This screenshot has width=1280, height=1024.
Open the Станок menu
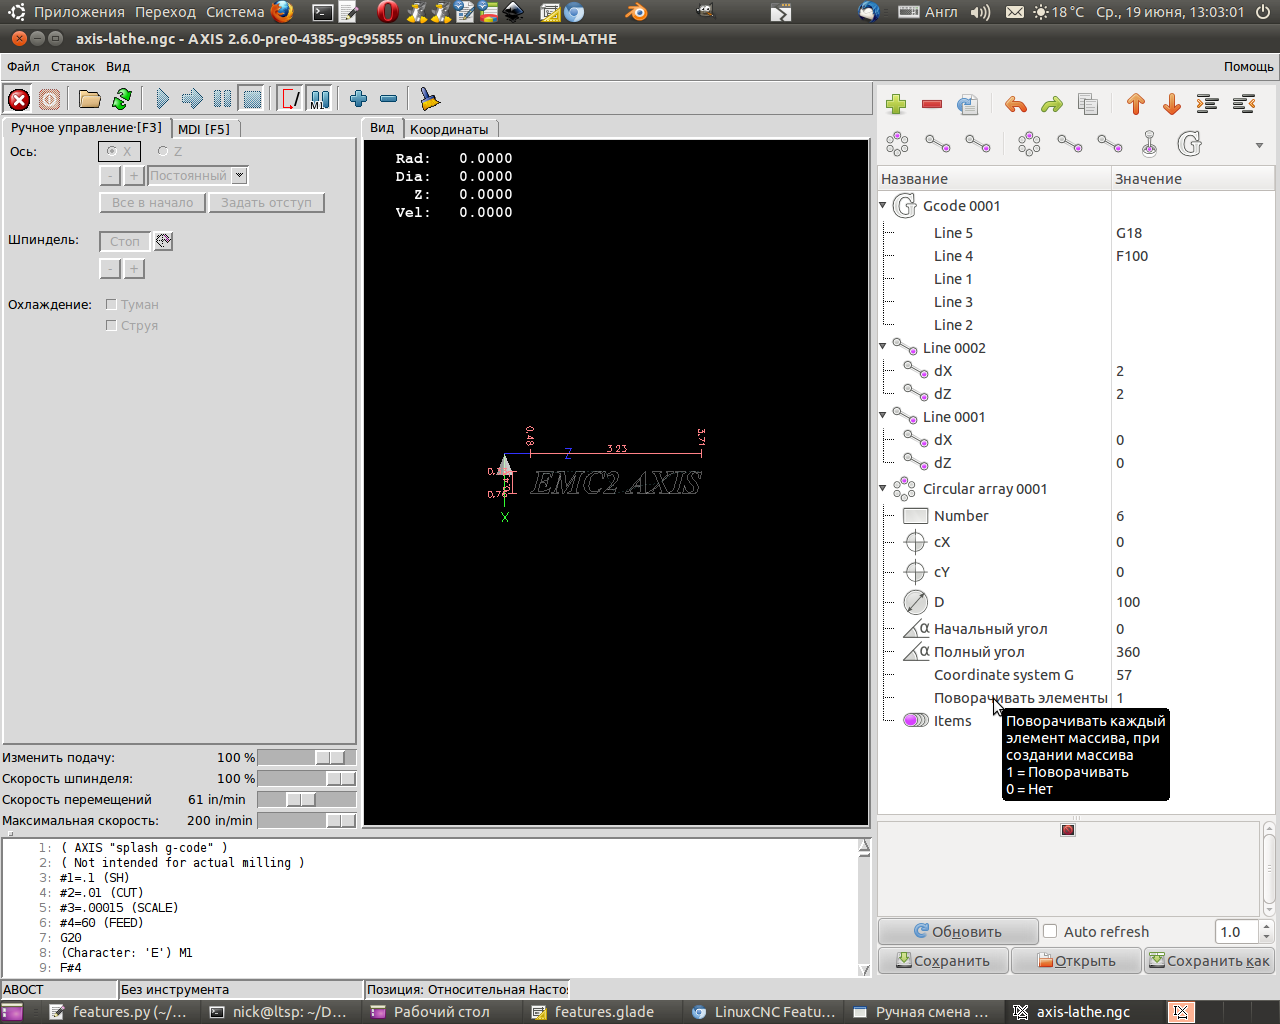73,66
